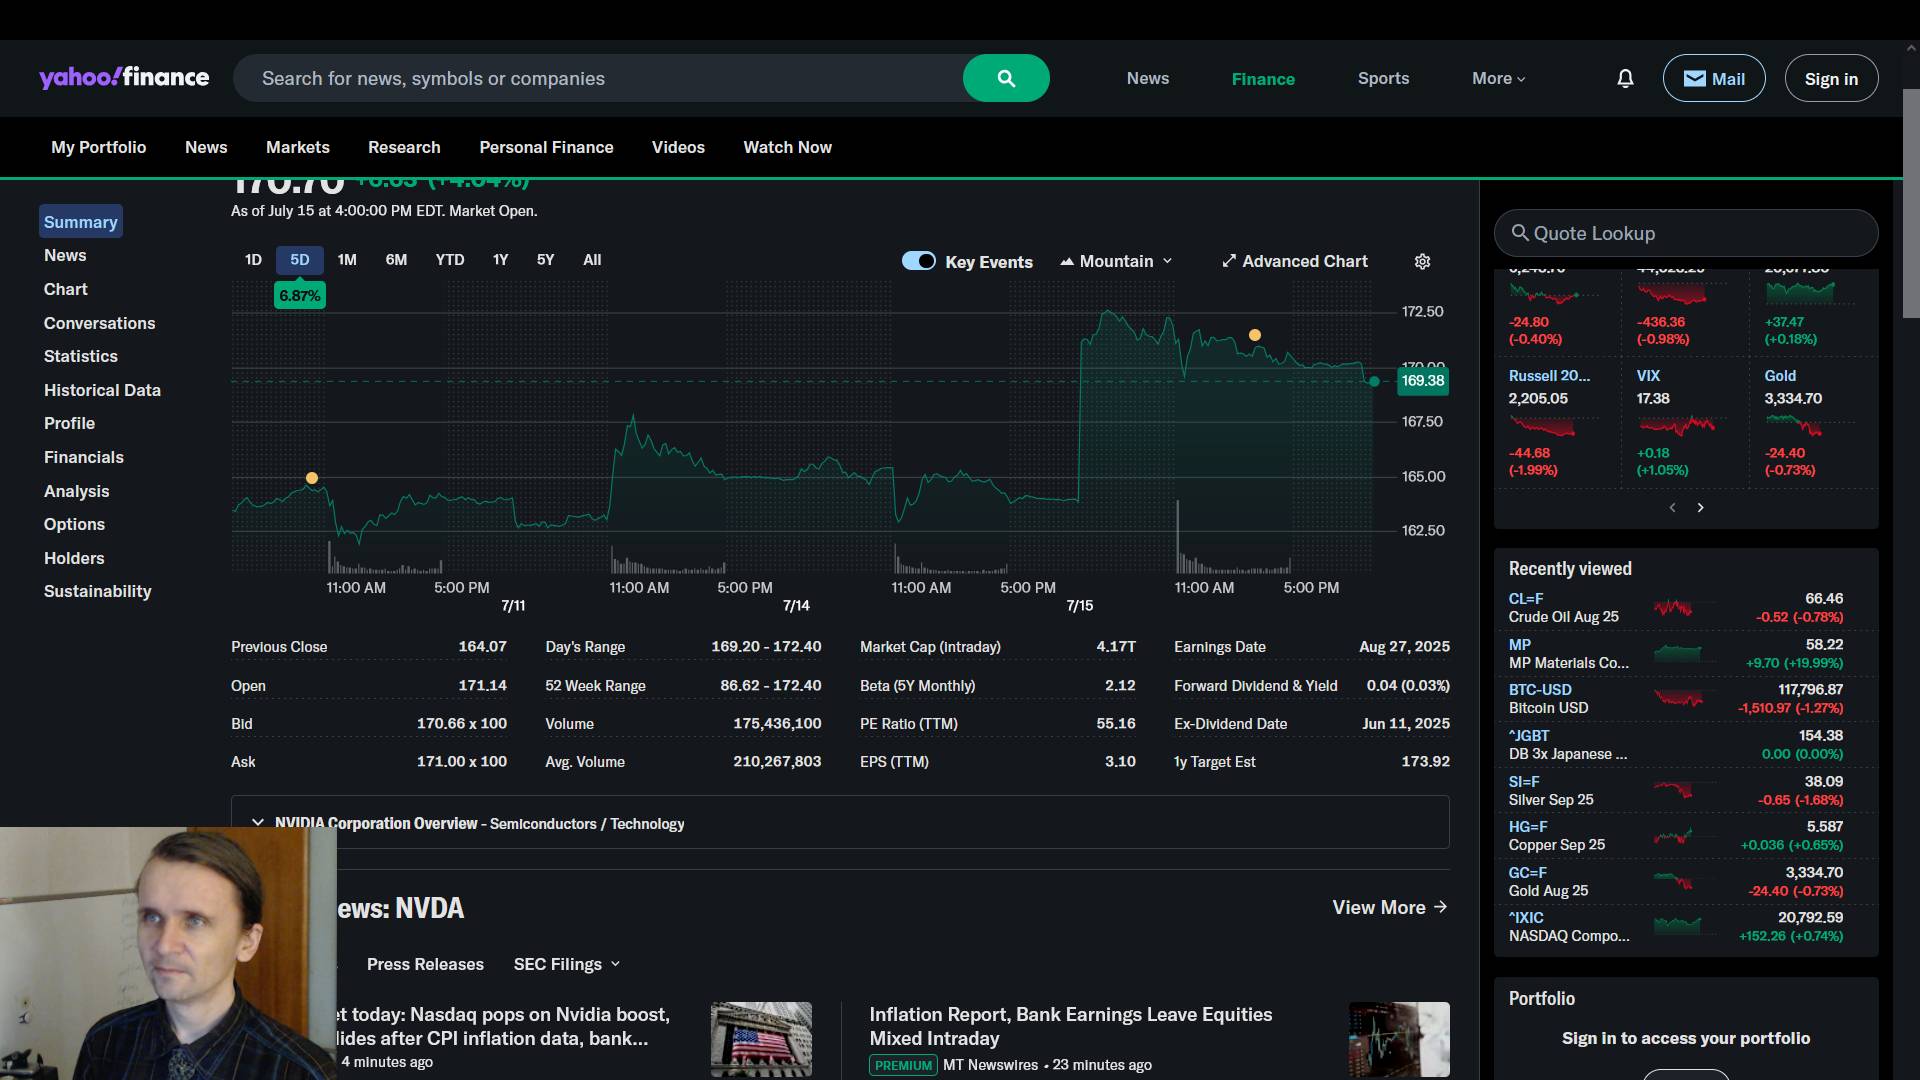Open the Mountain chart type dropdown
The height and width of the screenshot is (1080, 1920).
(1116, 261)
